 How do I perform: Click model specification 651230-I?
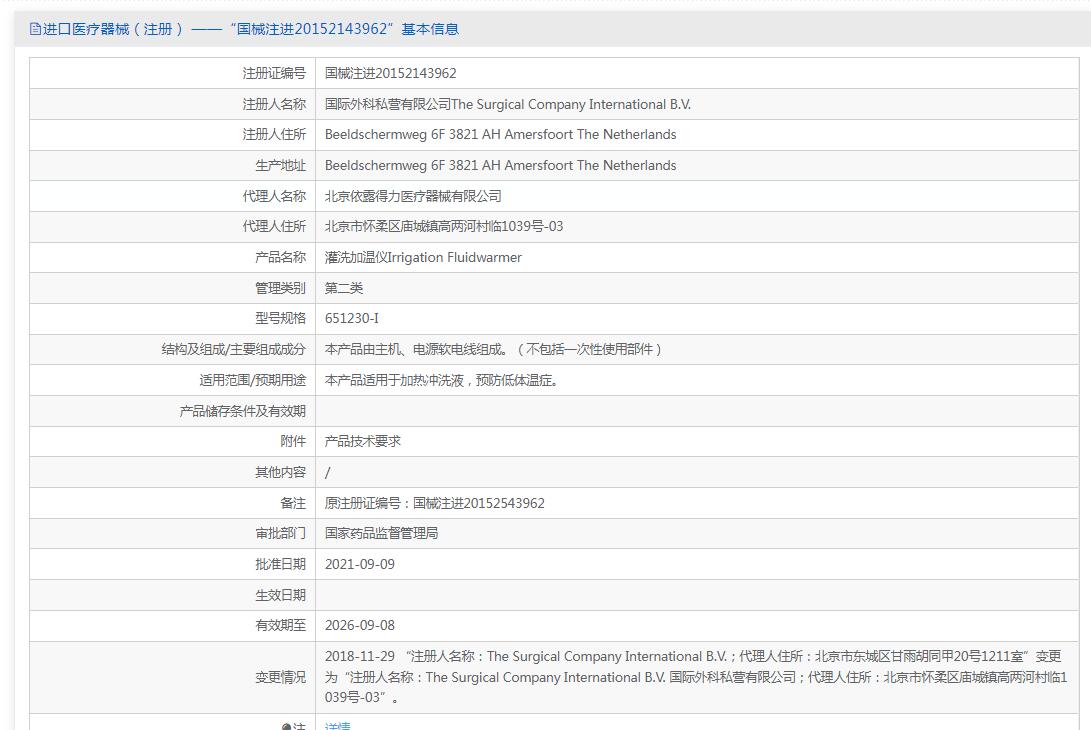tap(352, 319)
